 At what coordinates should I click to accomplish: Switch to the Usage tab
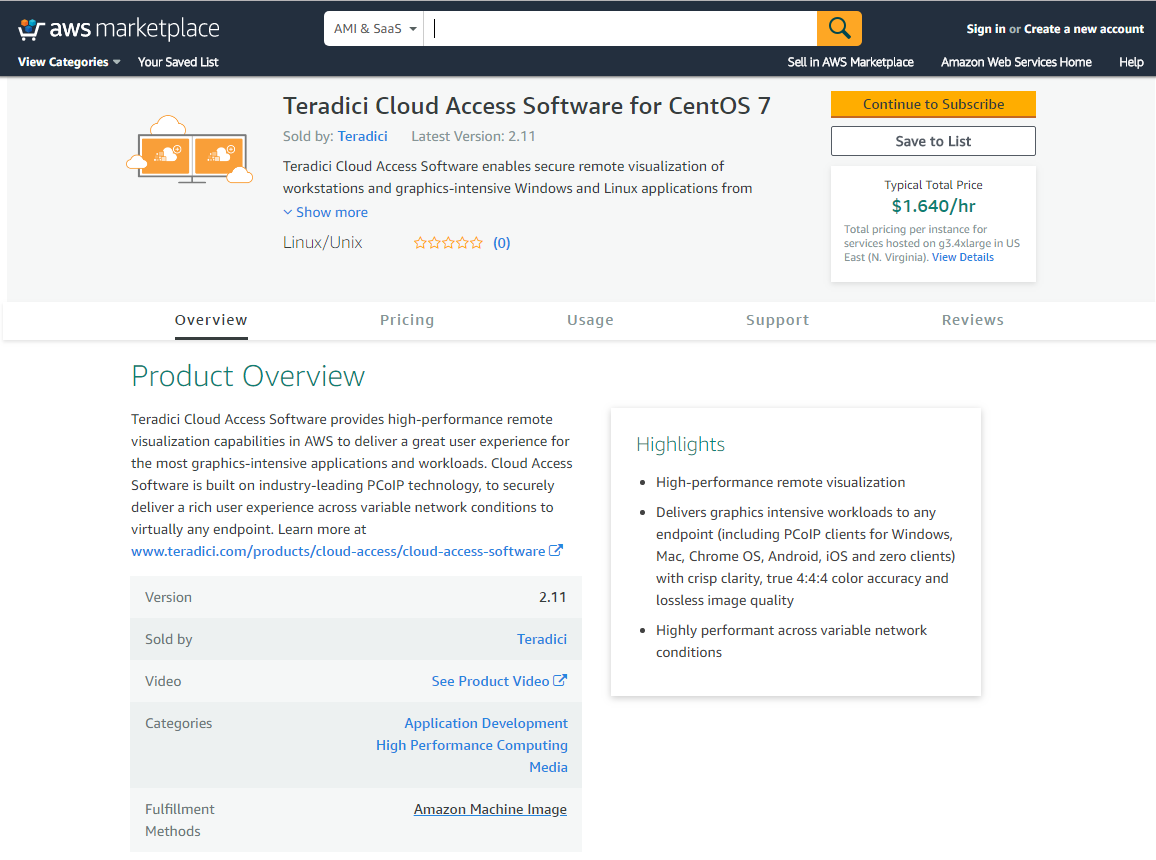[x=590, y=320]
